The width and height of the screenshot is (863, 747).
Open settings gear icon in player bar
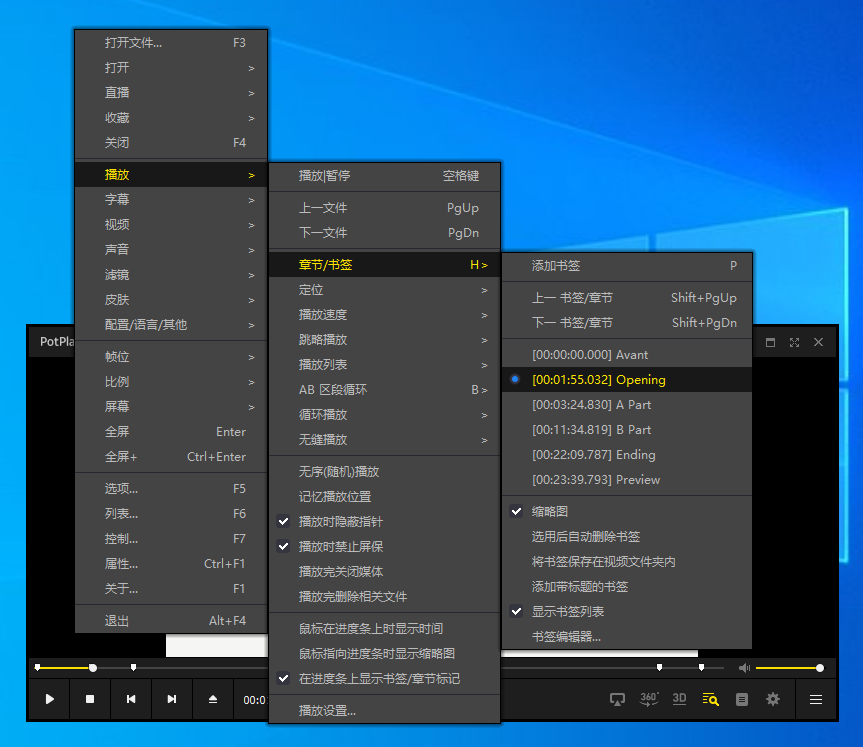[773, 699]
